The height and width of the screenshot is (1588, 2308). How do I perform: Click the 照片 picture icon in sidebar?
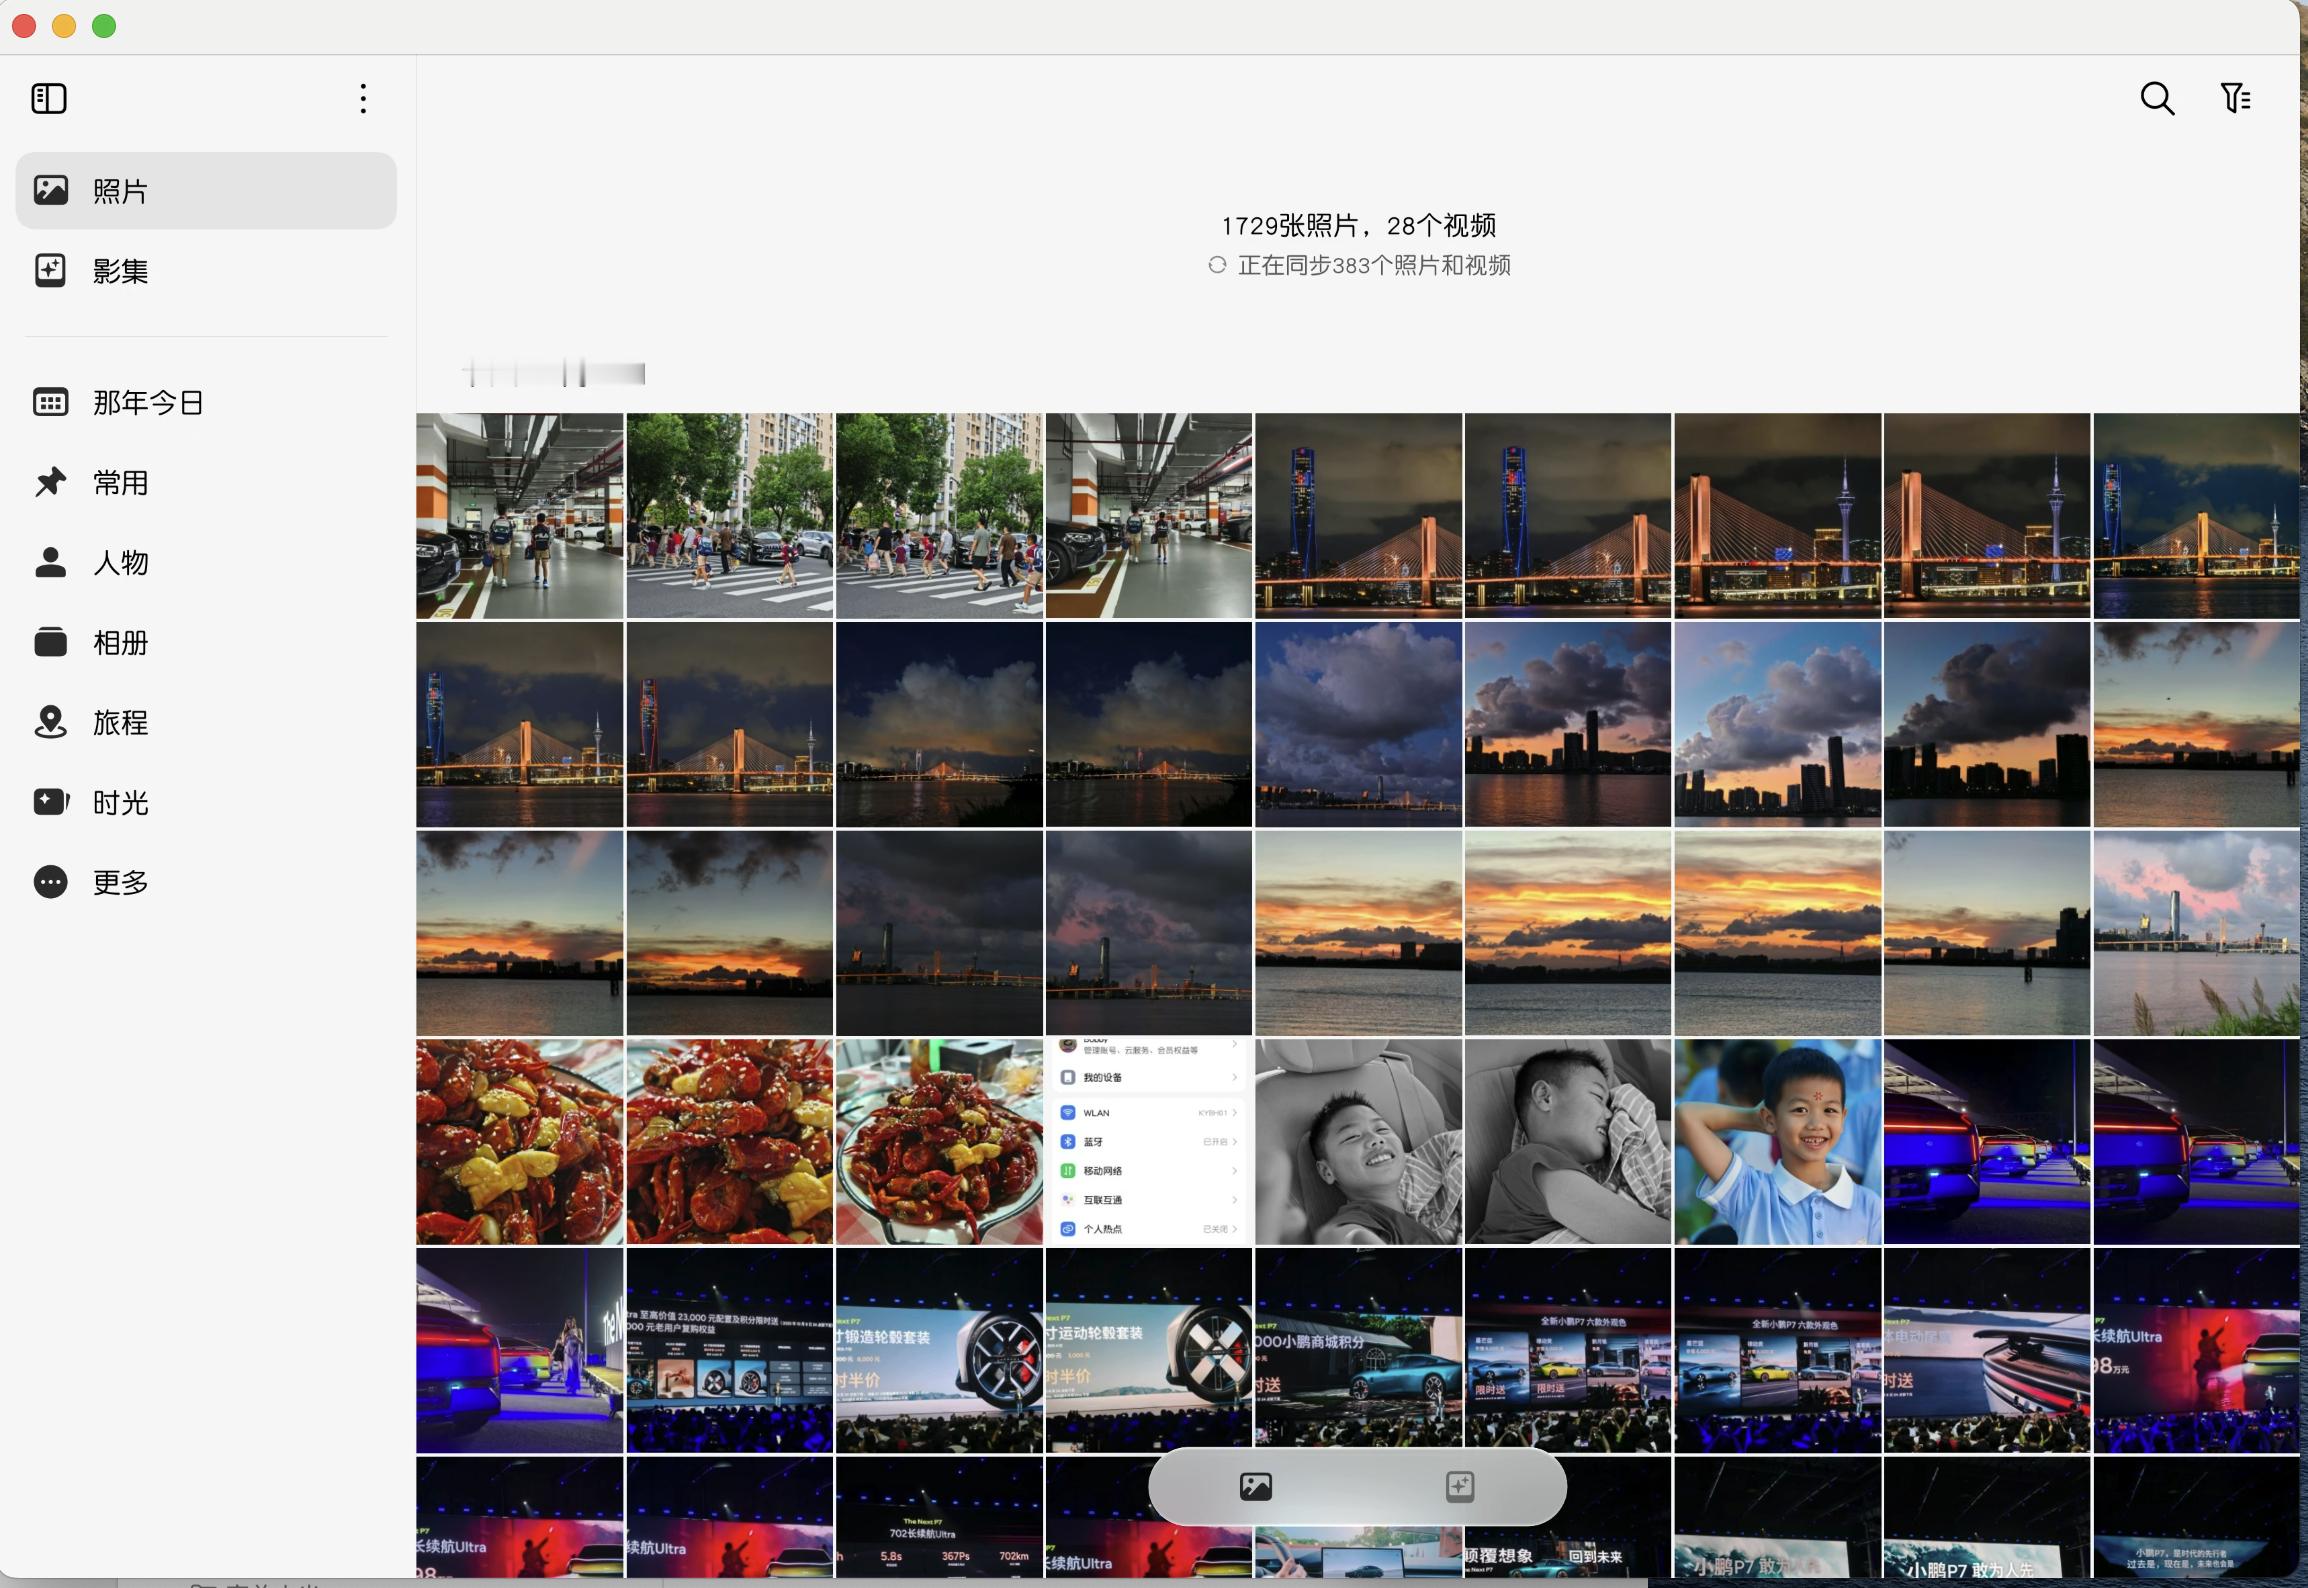51,190
